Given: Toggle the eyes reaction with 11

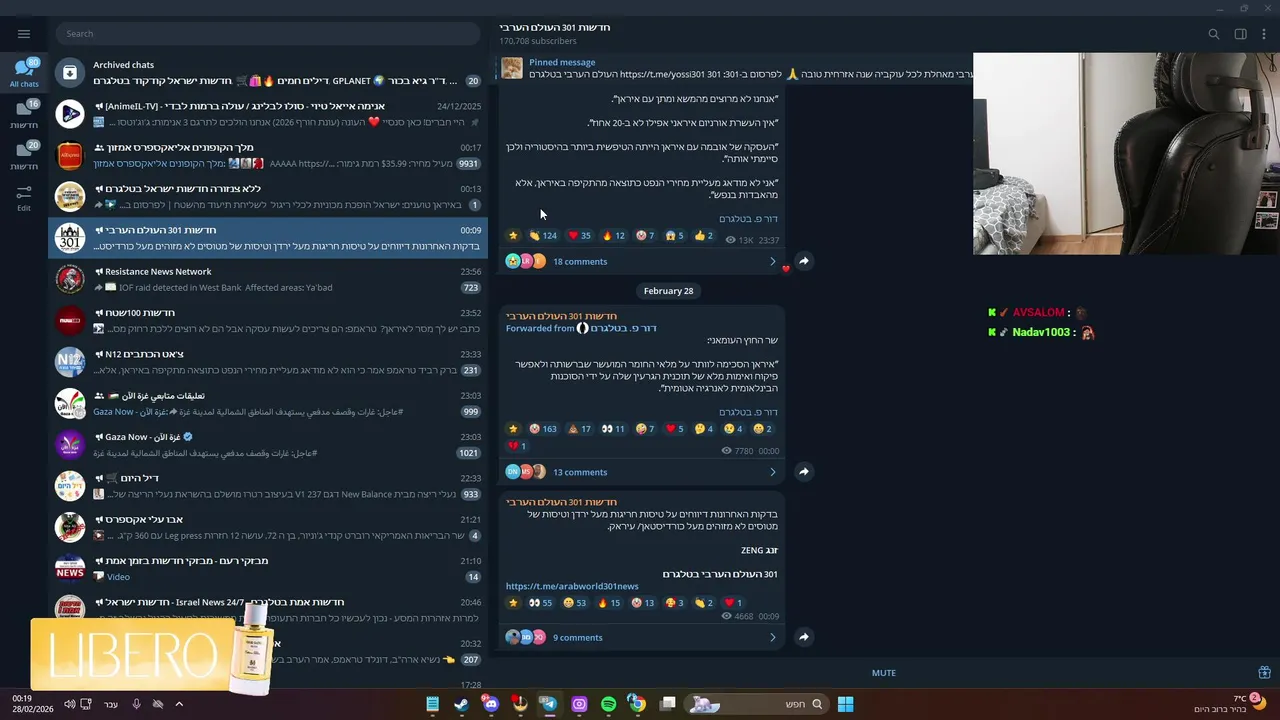Looking at the screenshot, I should 613,429.
